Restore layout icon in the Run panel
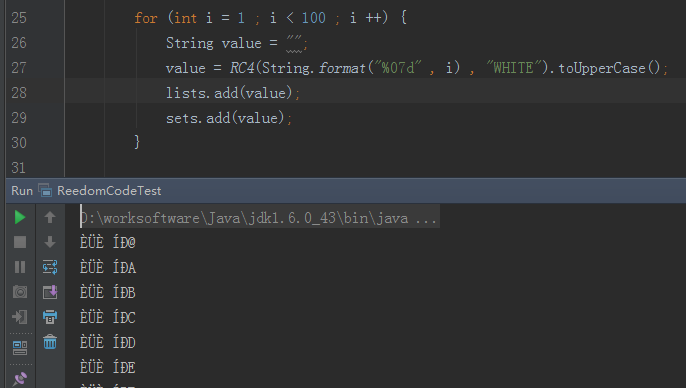Image resolution: width=686 pixels, height=388 pixels. pos(20,348)
